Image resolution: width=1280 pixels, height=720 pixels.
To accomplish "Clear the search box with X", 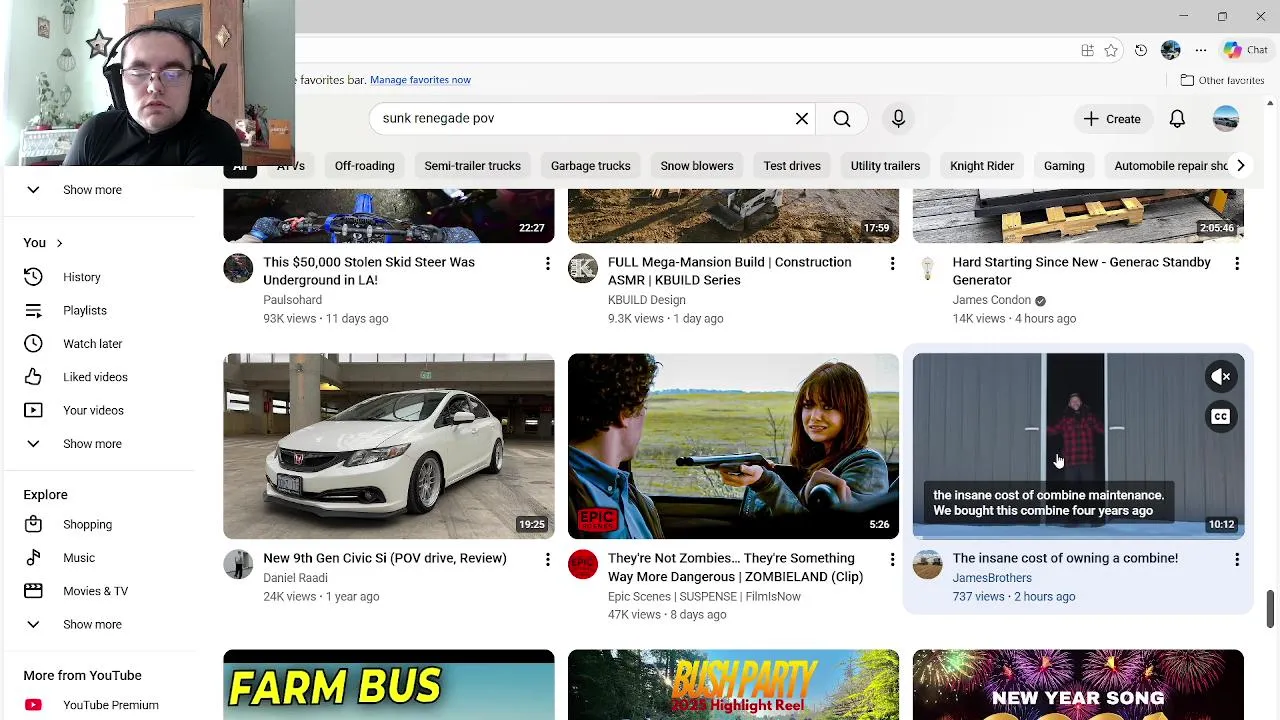I will tap(802, 119).
